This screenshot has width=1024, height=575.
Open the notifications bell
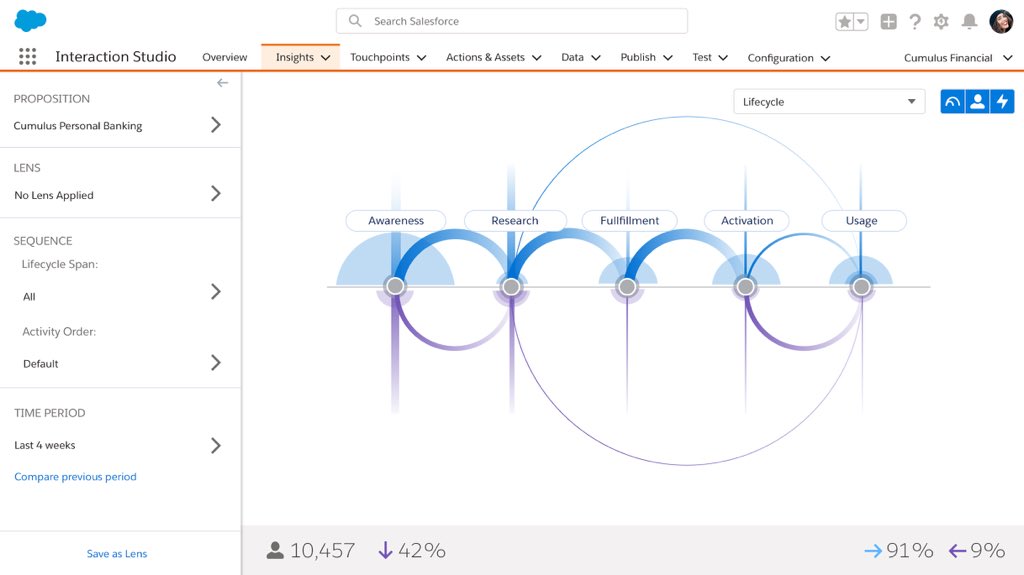969,22
